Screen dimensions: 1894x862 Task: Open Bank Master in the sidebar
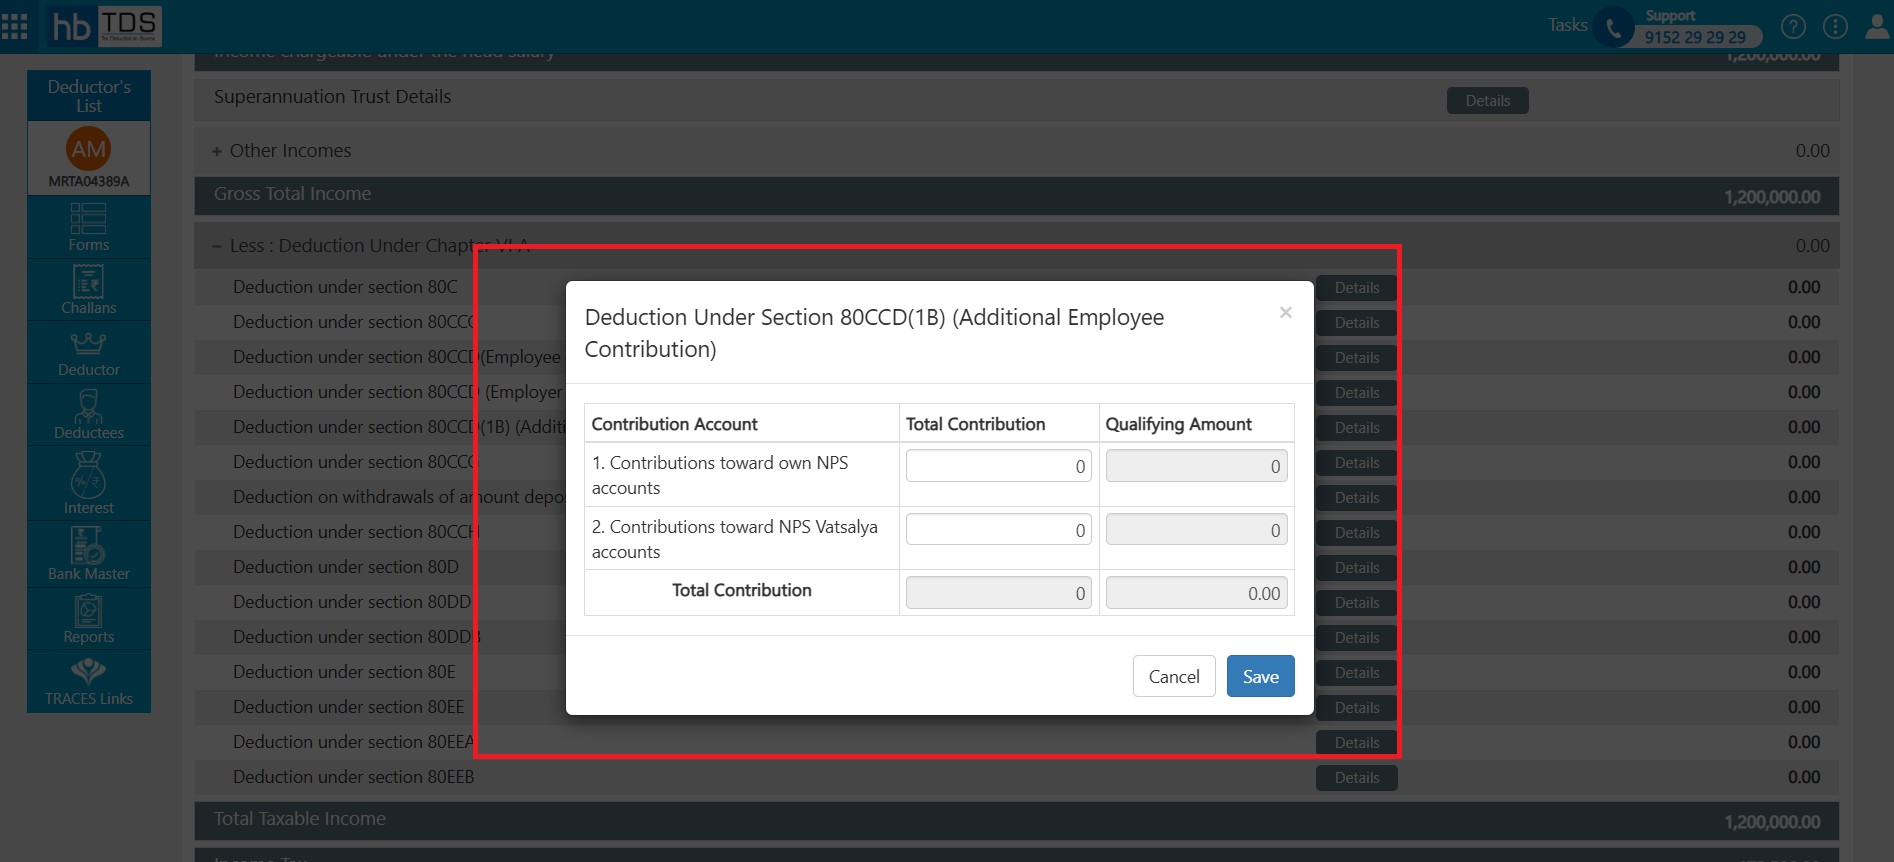(x=89, y=554)
